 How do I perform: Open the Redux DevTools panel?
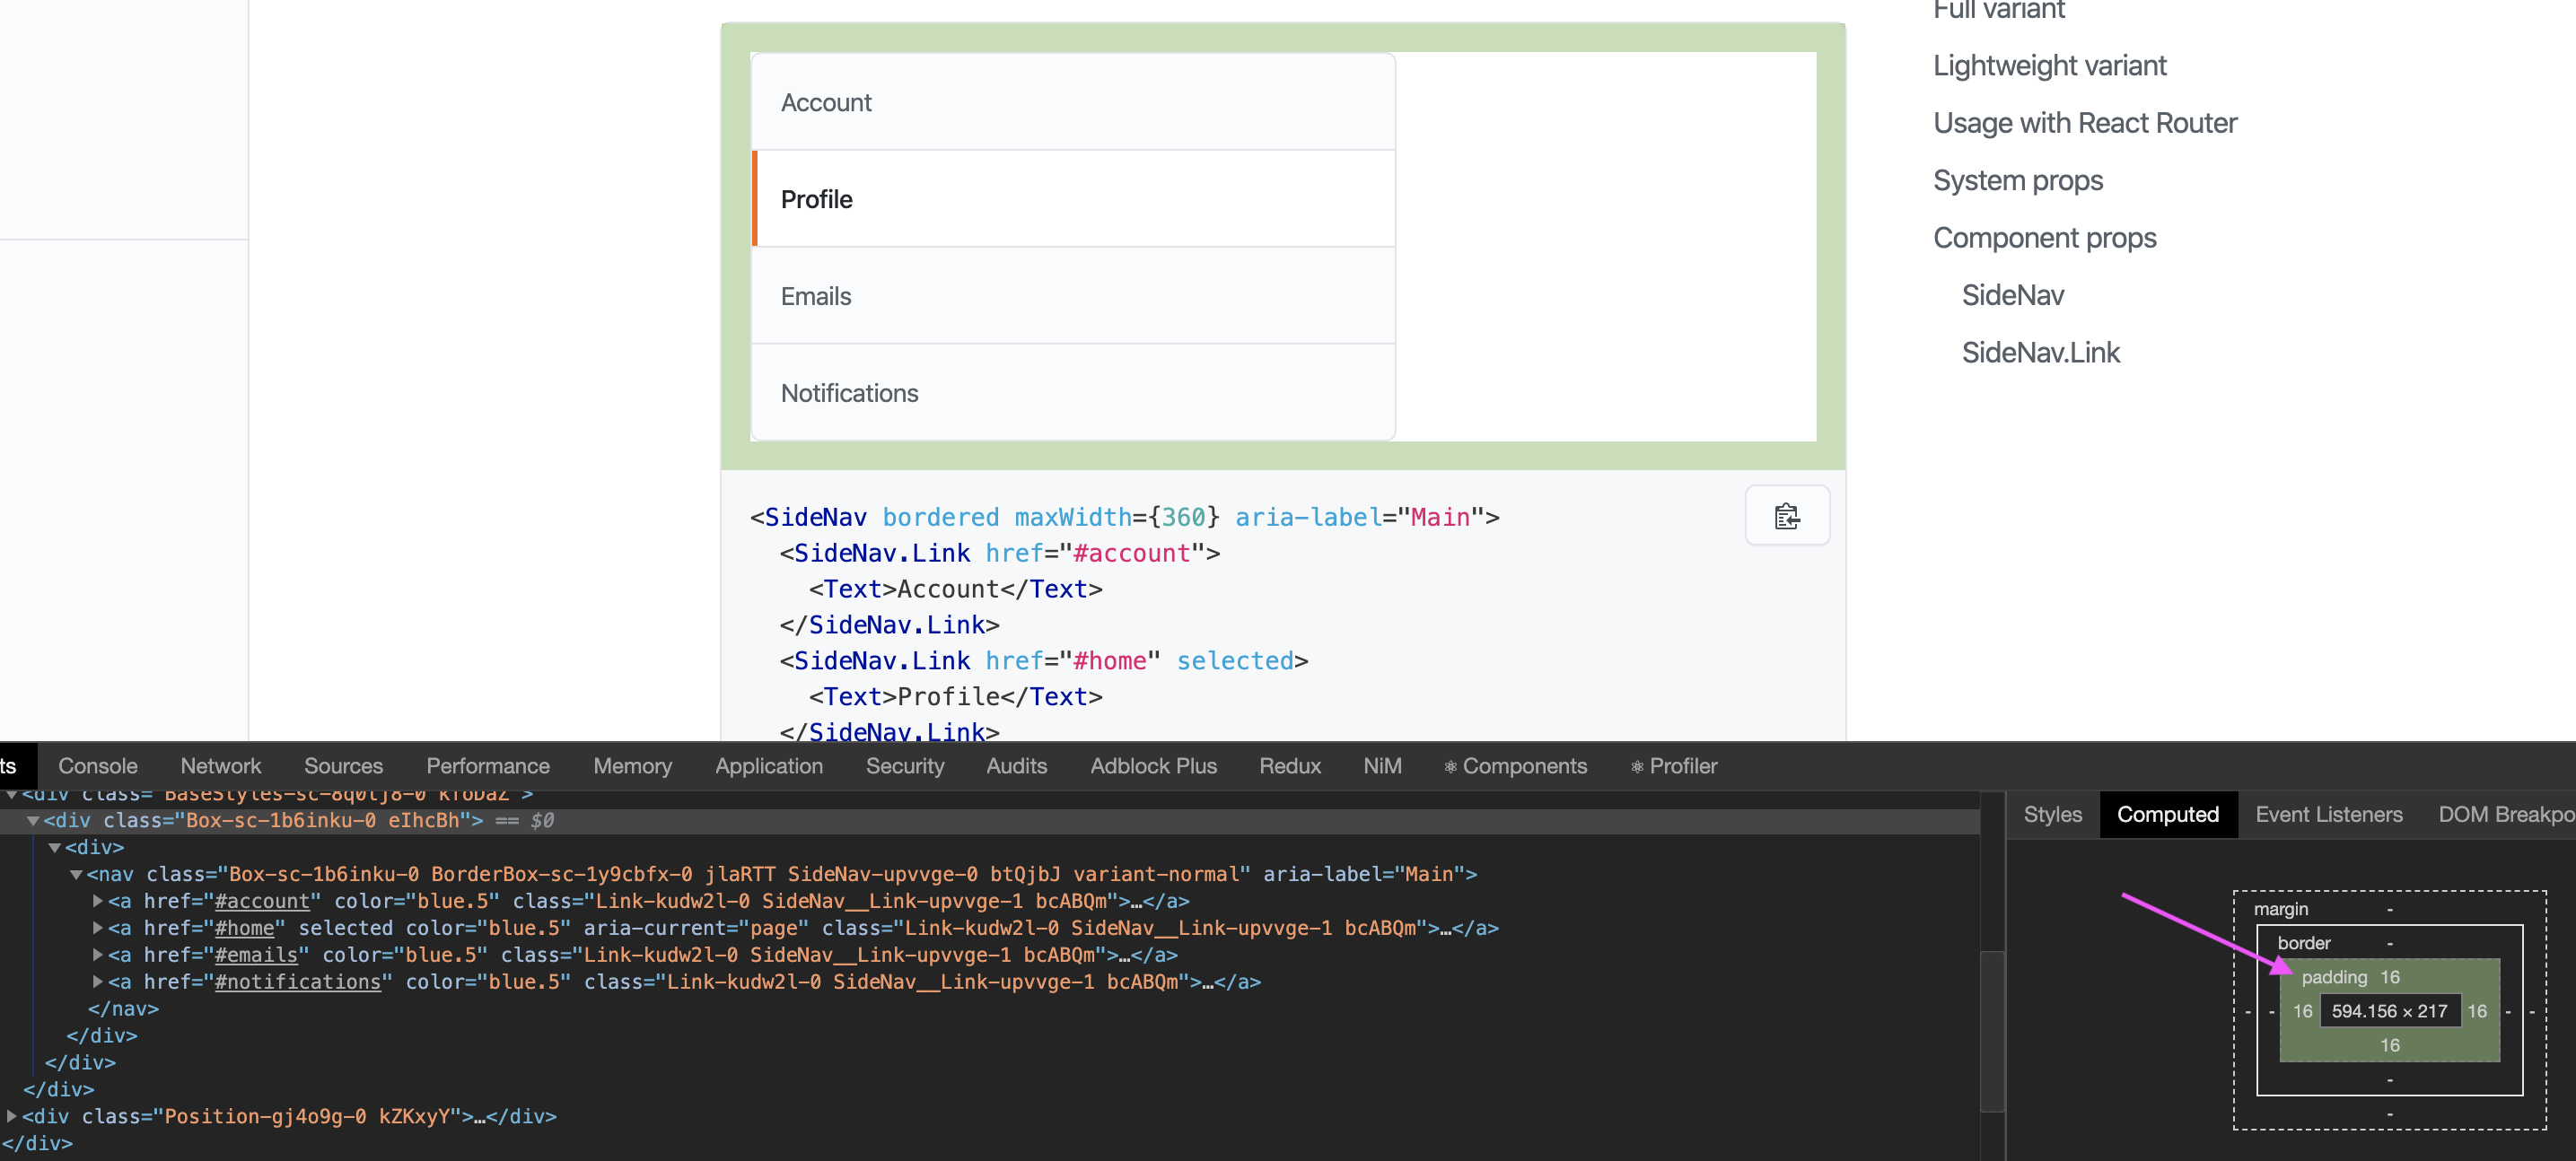(1289, 766)
